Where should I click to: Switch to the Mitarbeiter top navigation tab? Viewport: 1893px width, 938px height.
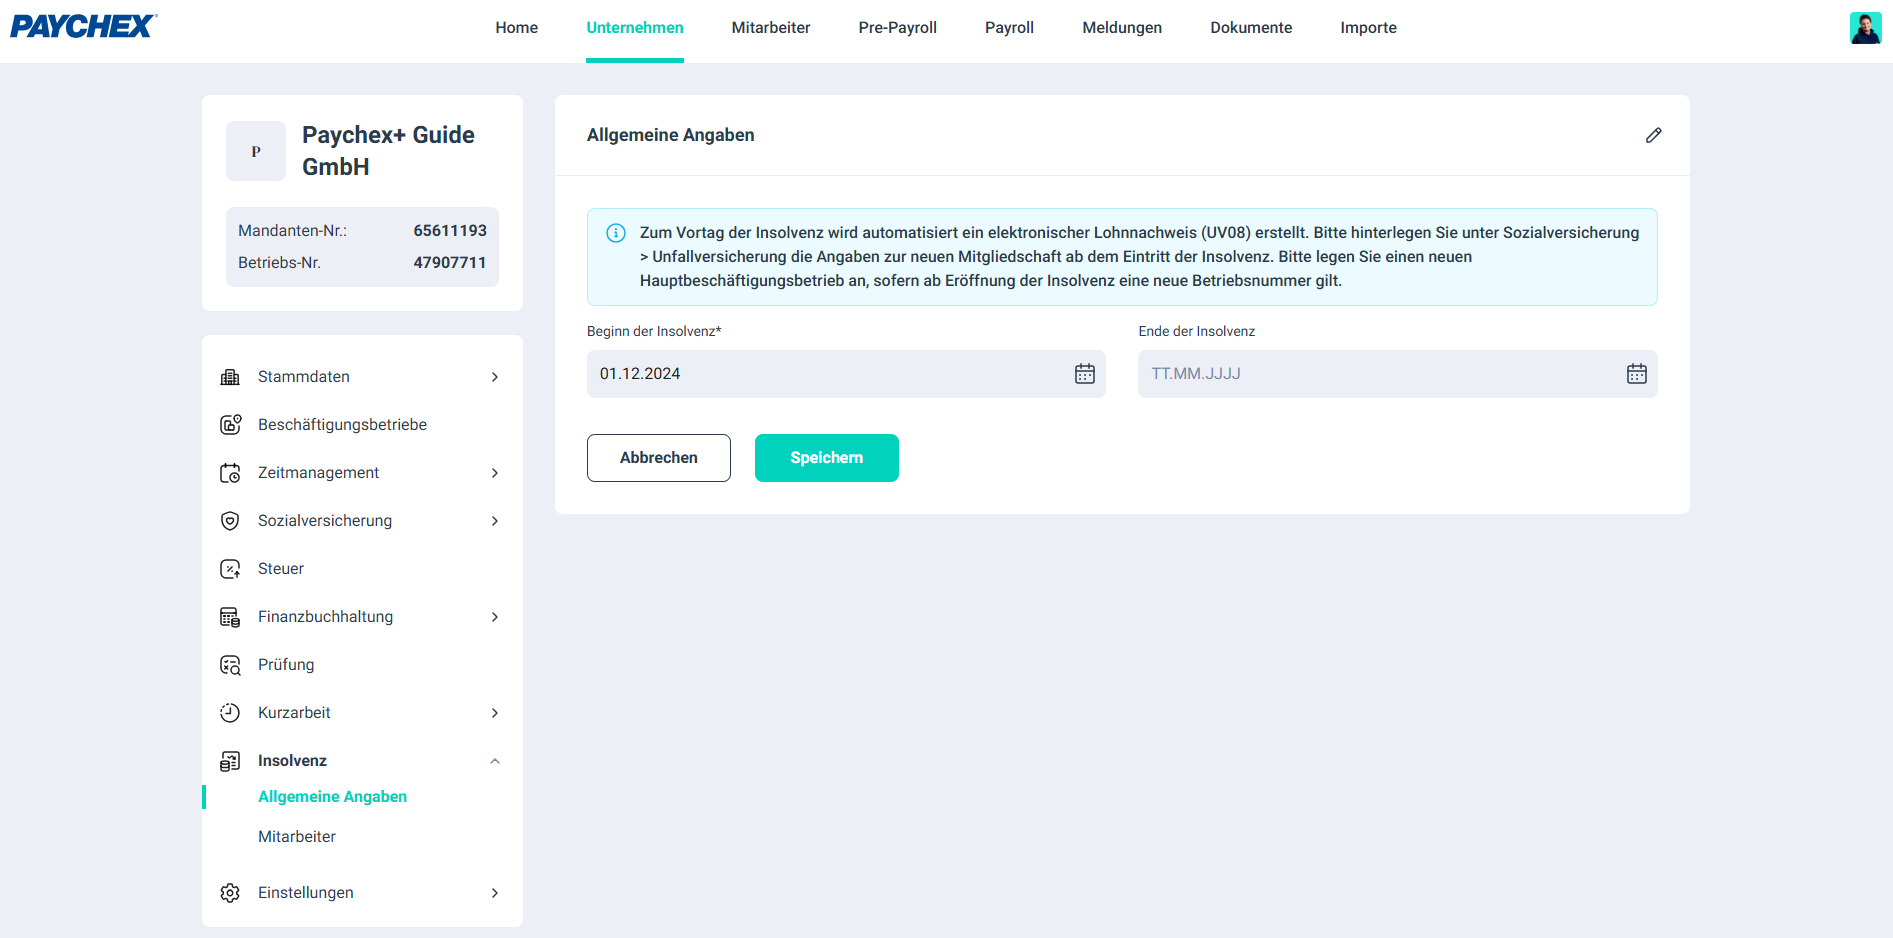[771, 28]
